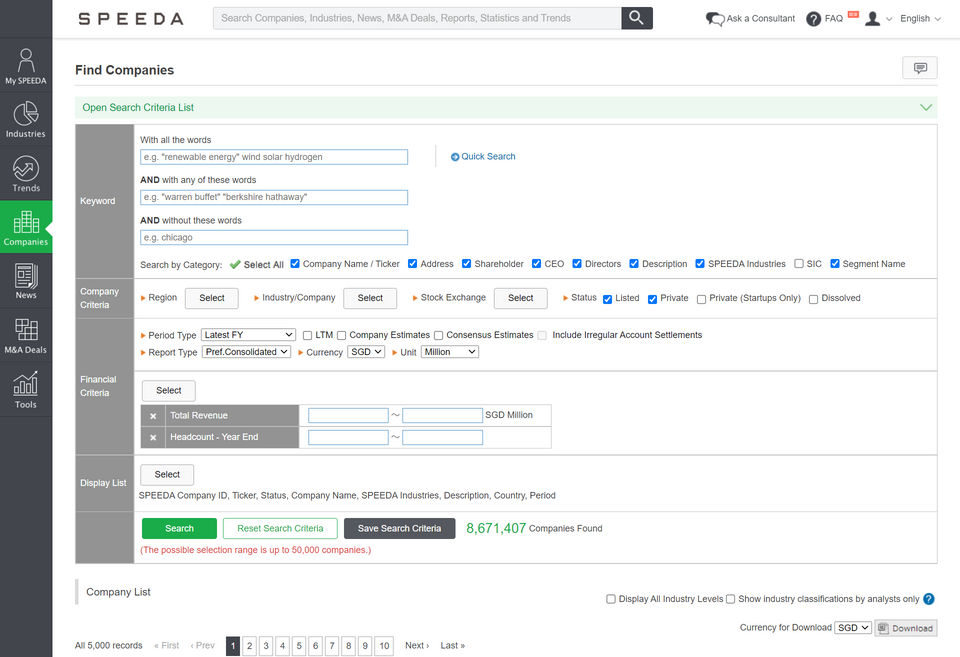960x657 pixels.
Task: Toggle the Directors checkbox
Action: (x=577, y=264)
